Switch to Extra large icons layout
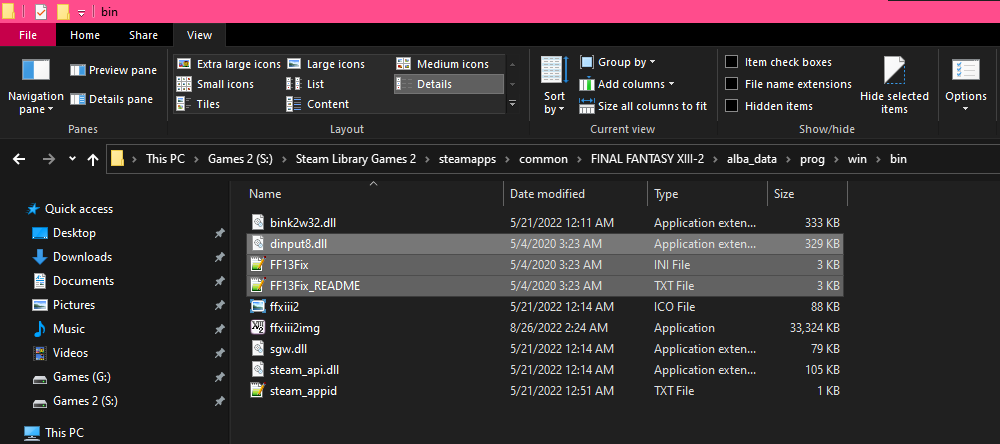This screenshot has height=444, width=1000. click(229, 64)
